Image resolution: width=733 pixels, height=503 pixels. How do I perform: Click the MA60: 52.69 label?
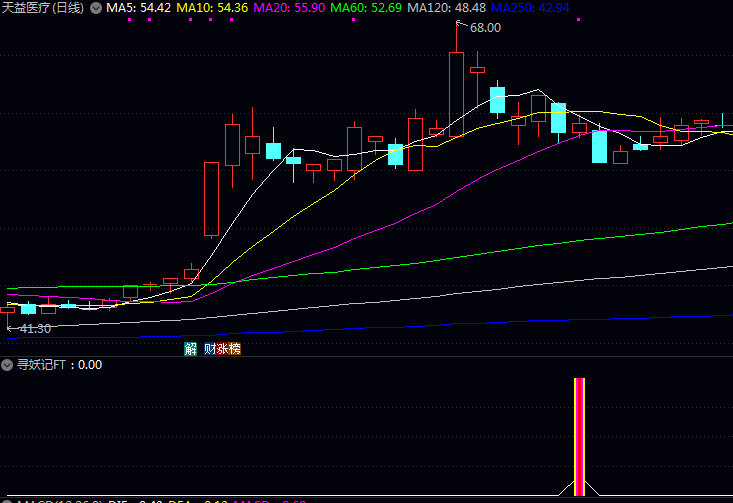pyautogui.click(x=366, y=8)
